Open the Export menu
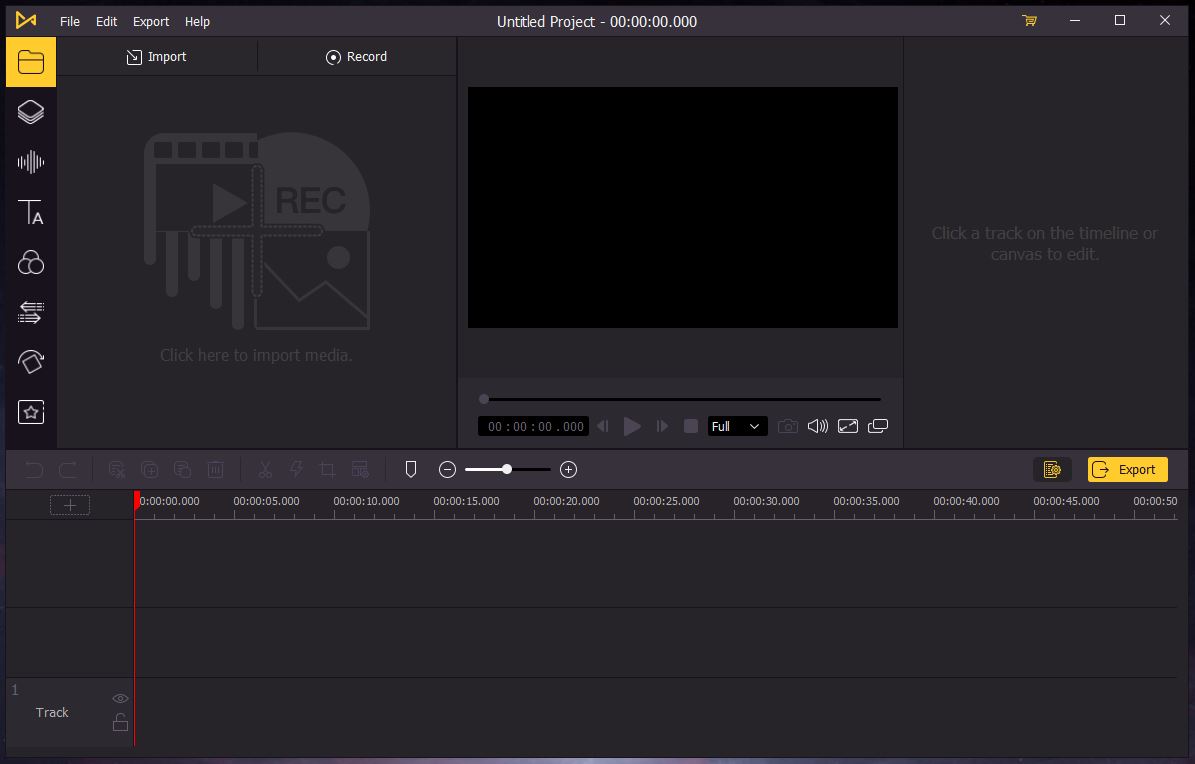 [x=151, y=21]
